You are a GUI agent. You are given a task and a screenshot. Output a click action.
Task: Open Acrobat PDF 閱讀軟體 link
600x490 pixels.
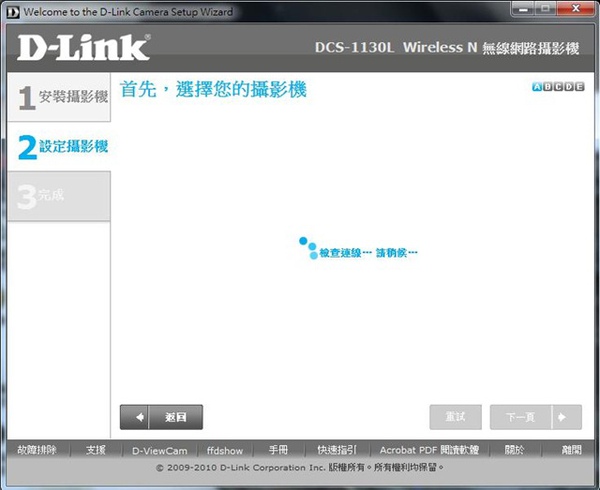point(429,450)
